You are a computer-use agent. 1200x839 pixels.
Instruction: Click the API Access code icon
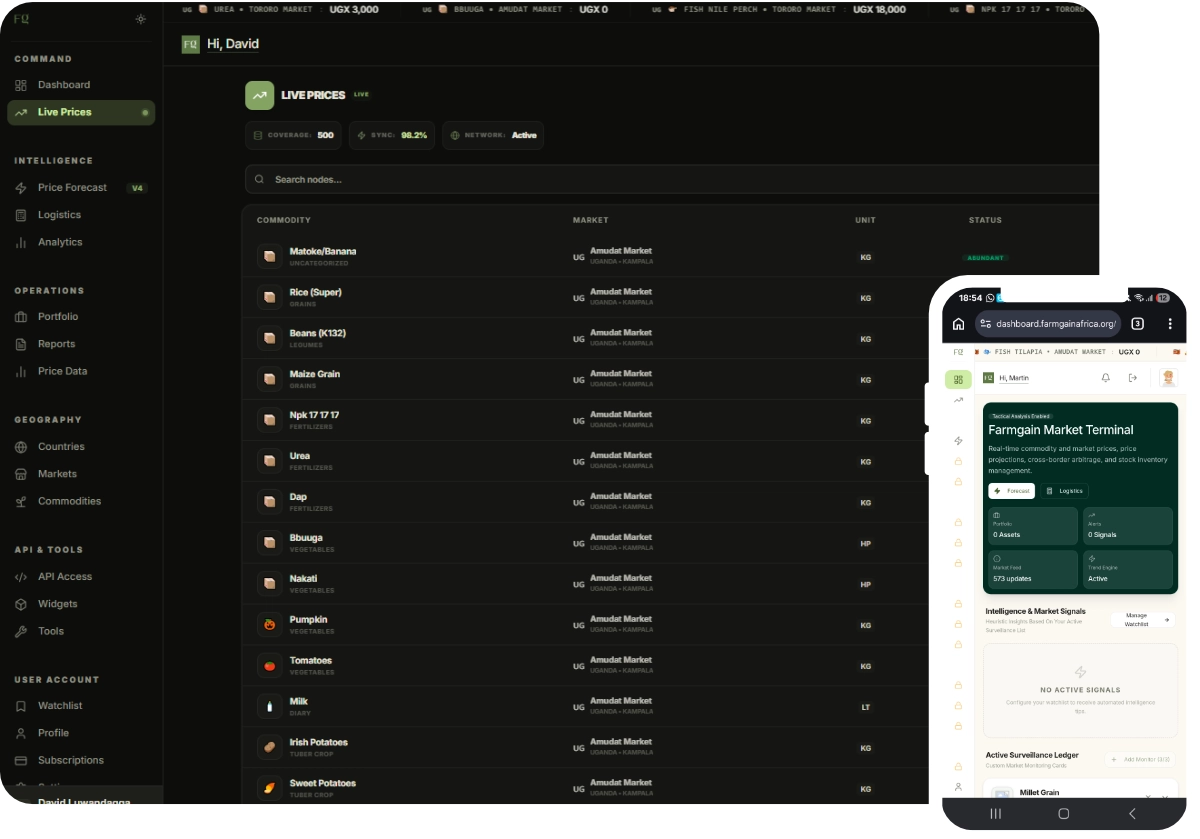click(x=21, y=577)
